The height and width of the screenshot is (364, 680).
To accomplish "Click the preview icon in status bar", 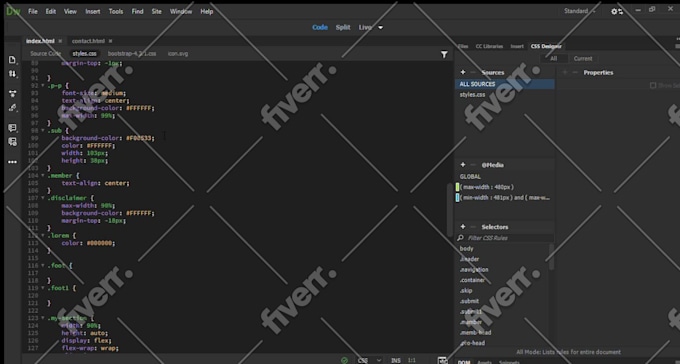I will (x=442, y=360).
